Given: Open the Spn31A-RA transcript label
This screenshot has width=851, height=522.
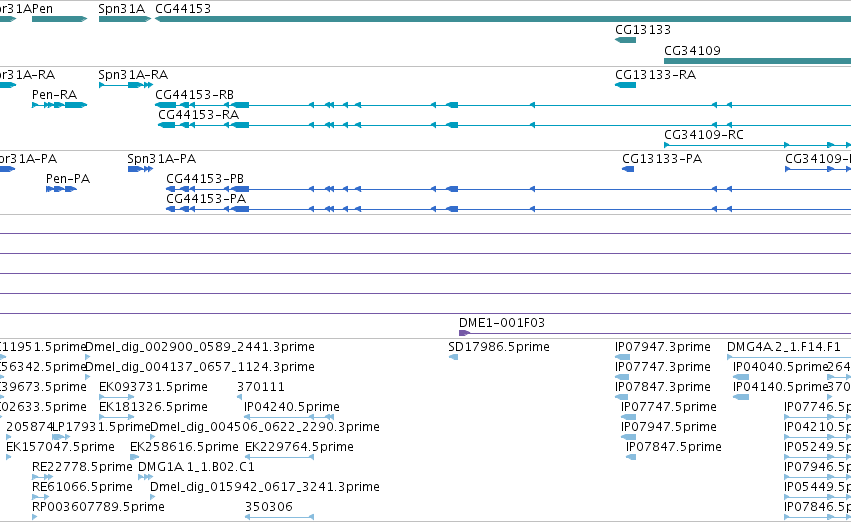Looking at the screenshot, I should point(133,75).
